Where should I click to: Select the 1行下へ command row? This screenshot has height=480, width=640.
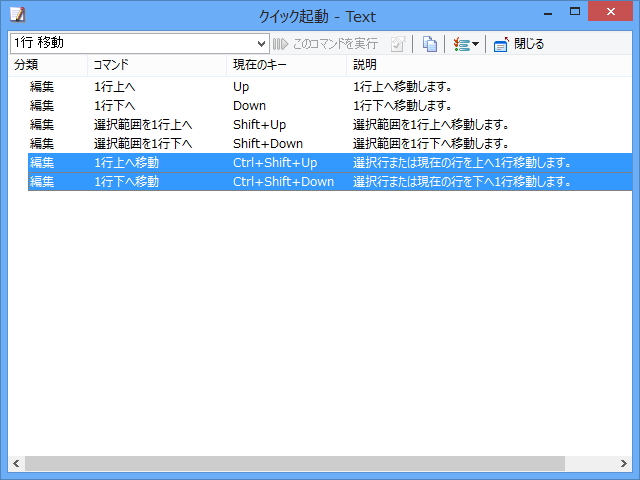[x=330, y=106]
